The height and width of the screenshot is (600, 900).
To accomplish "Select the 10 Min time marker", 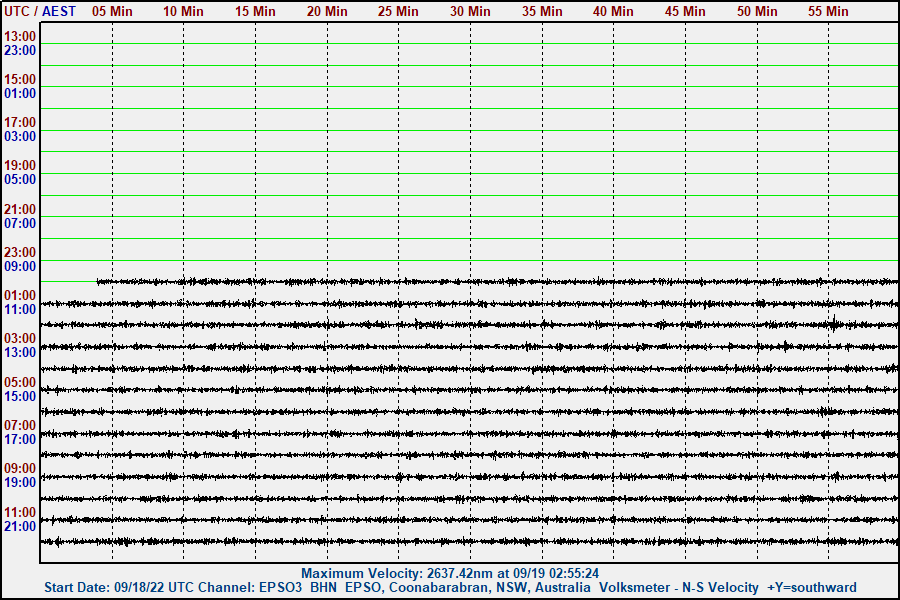I will tap(183, 11).
